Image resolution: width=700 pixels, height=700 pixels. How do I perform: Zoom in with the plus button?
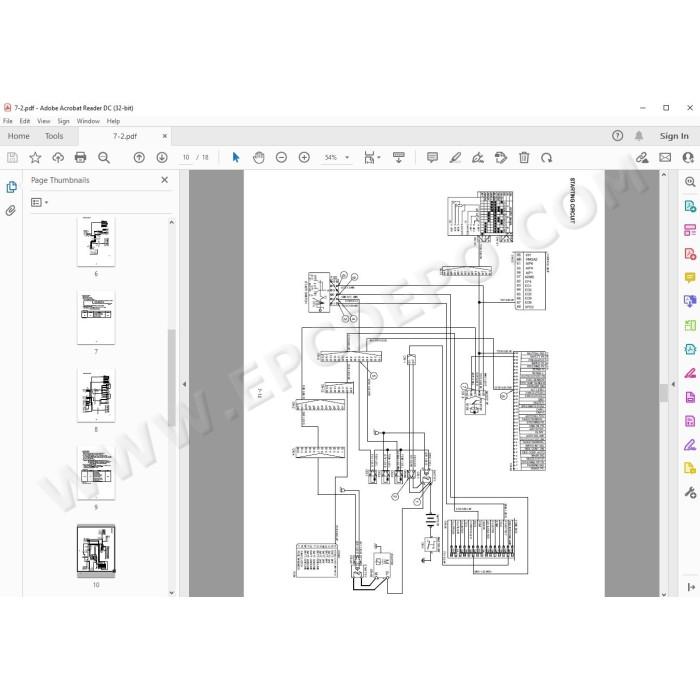tap(304, 158)
